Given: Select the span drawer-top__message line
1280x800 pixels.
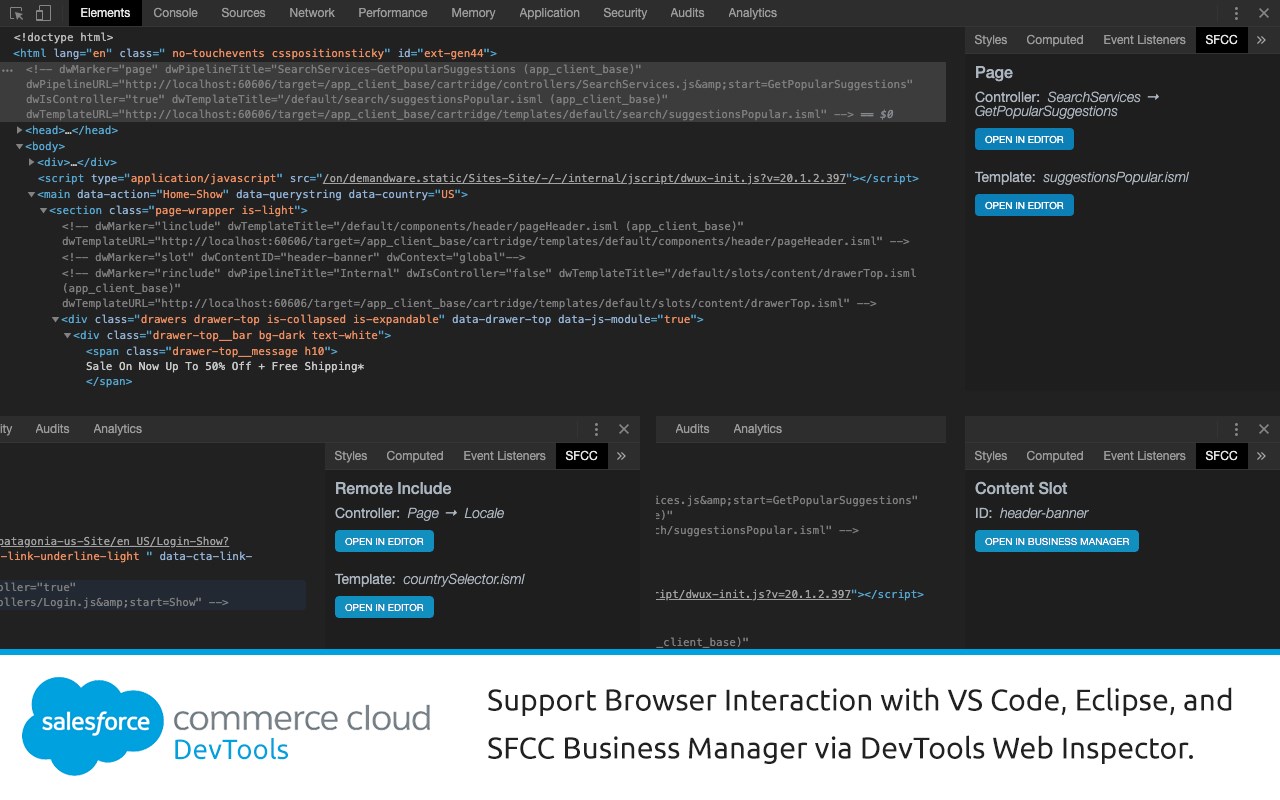Looking at the screenshot, I should (x=212, y=351).
